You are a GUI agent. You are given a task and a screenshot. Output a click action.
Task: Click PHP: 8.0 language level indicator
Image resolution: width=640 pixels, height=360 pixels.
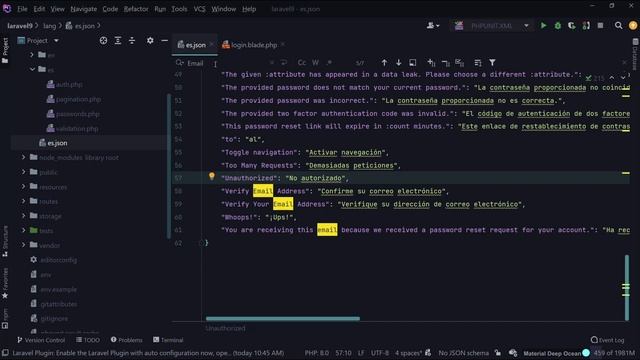click(x=317, y=353)
